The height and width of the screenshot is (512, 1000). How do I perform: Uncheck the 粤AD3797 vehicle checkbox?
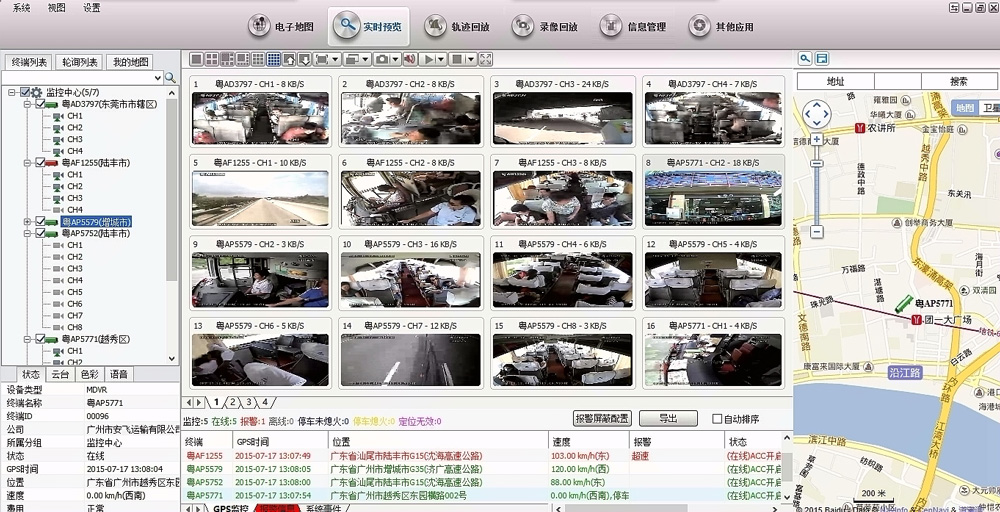coord(40,104)
